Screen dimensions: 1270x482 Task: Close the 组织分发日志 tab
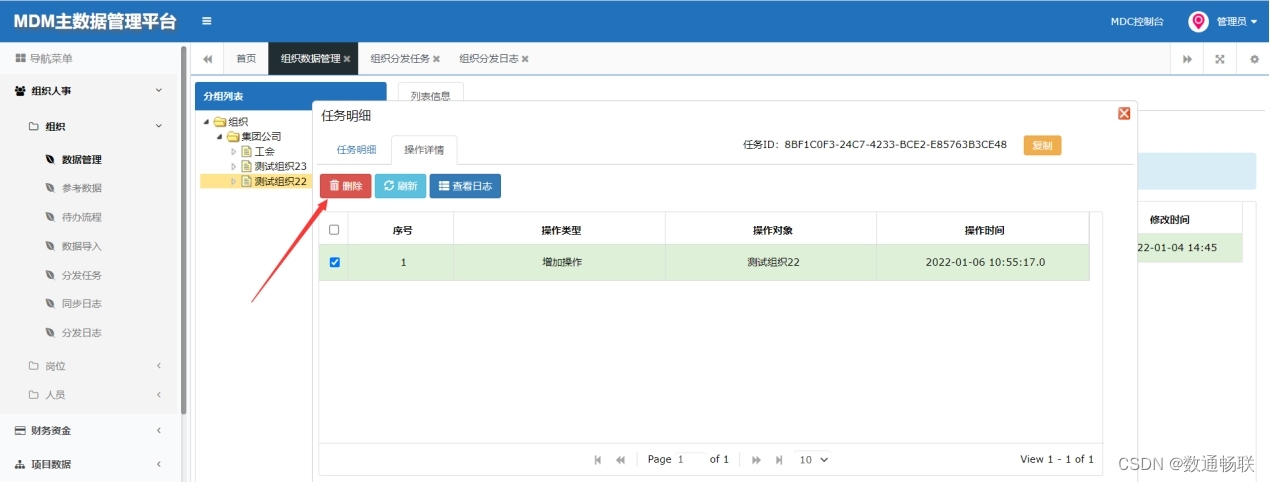525,59
